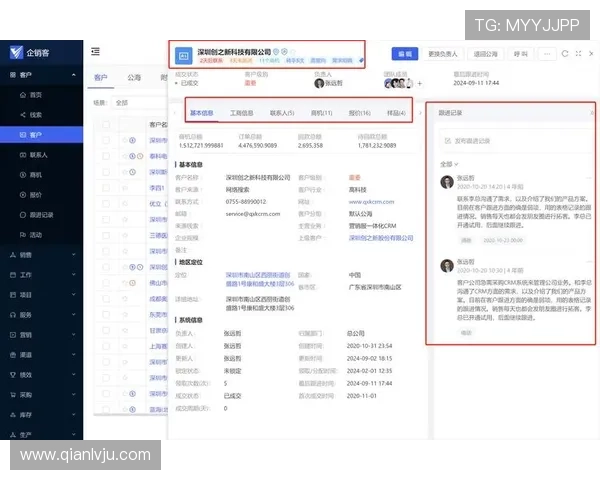
Task: Switch to the 工商信息 tab
Action: 242,113
